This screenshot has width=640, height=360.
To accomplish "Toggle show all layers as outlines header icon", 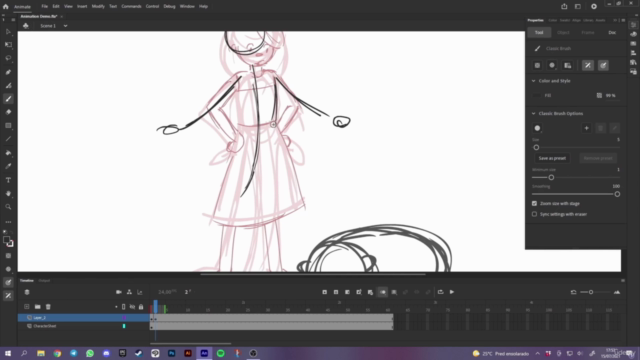I will point(124,307).
